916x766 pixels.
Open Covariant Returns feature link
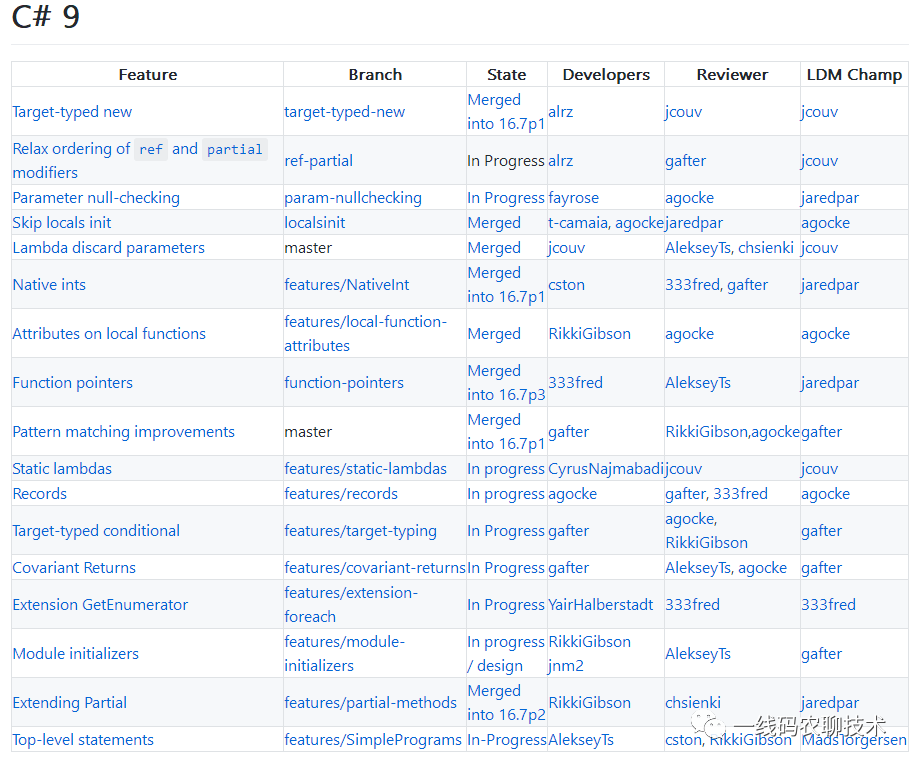pyautogui.click(x=74, y=567)
